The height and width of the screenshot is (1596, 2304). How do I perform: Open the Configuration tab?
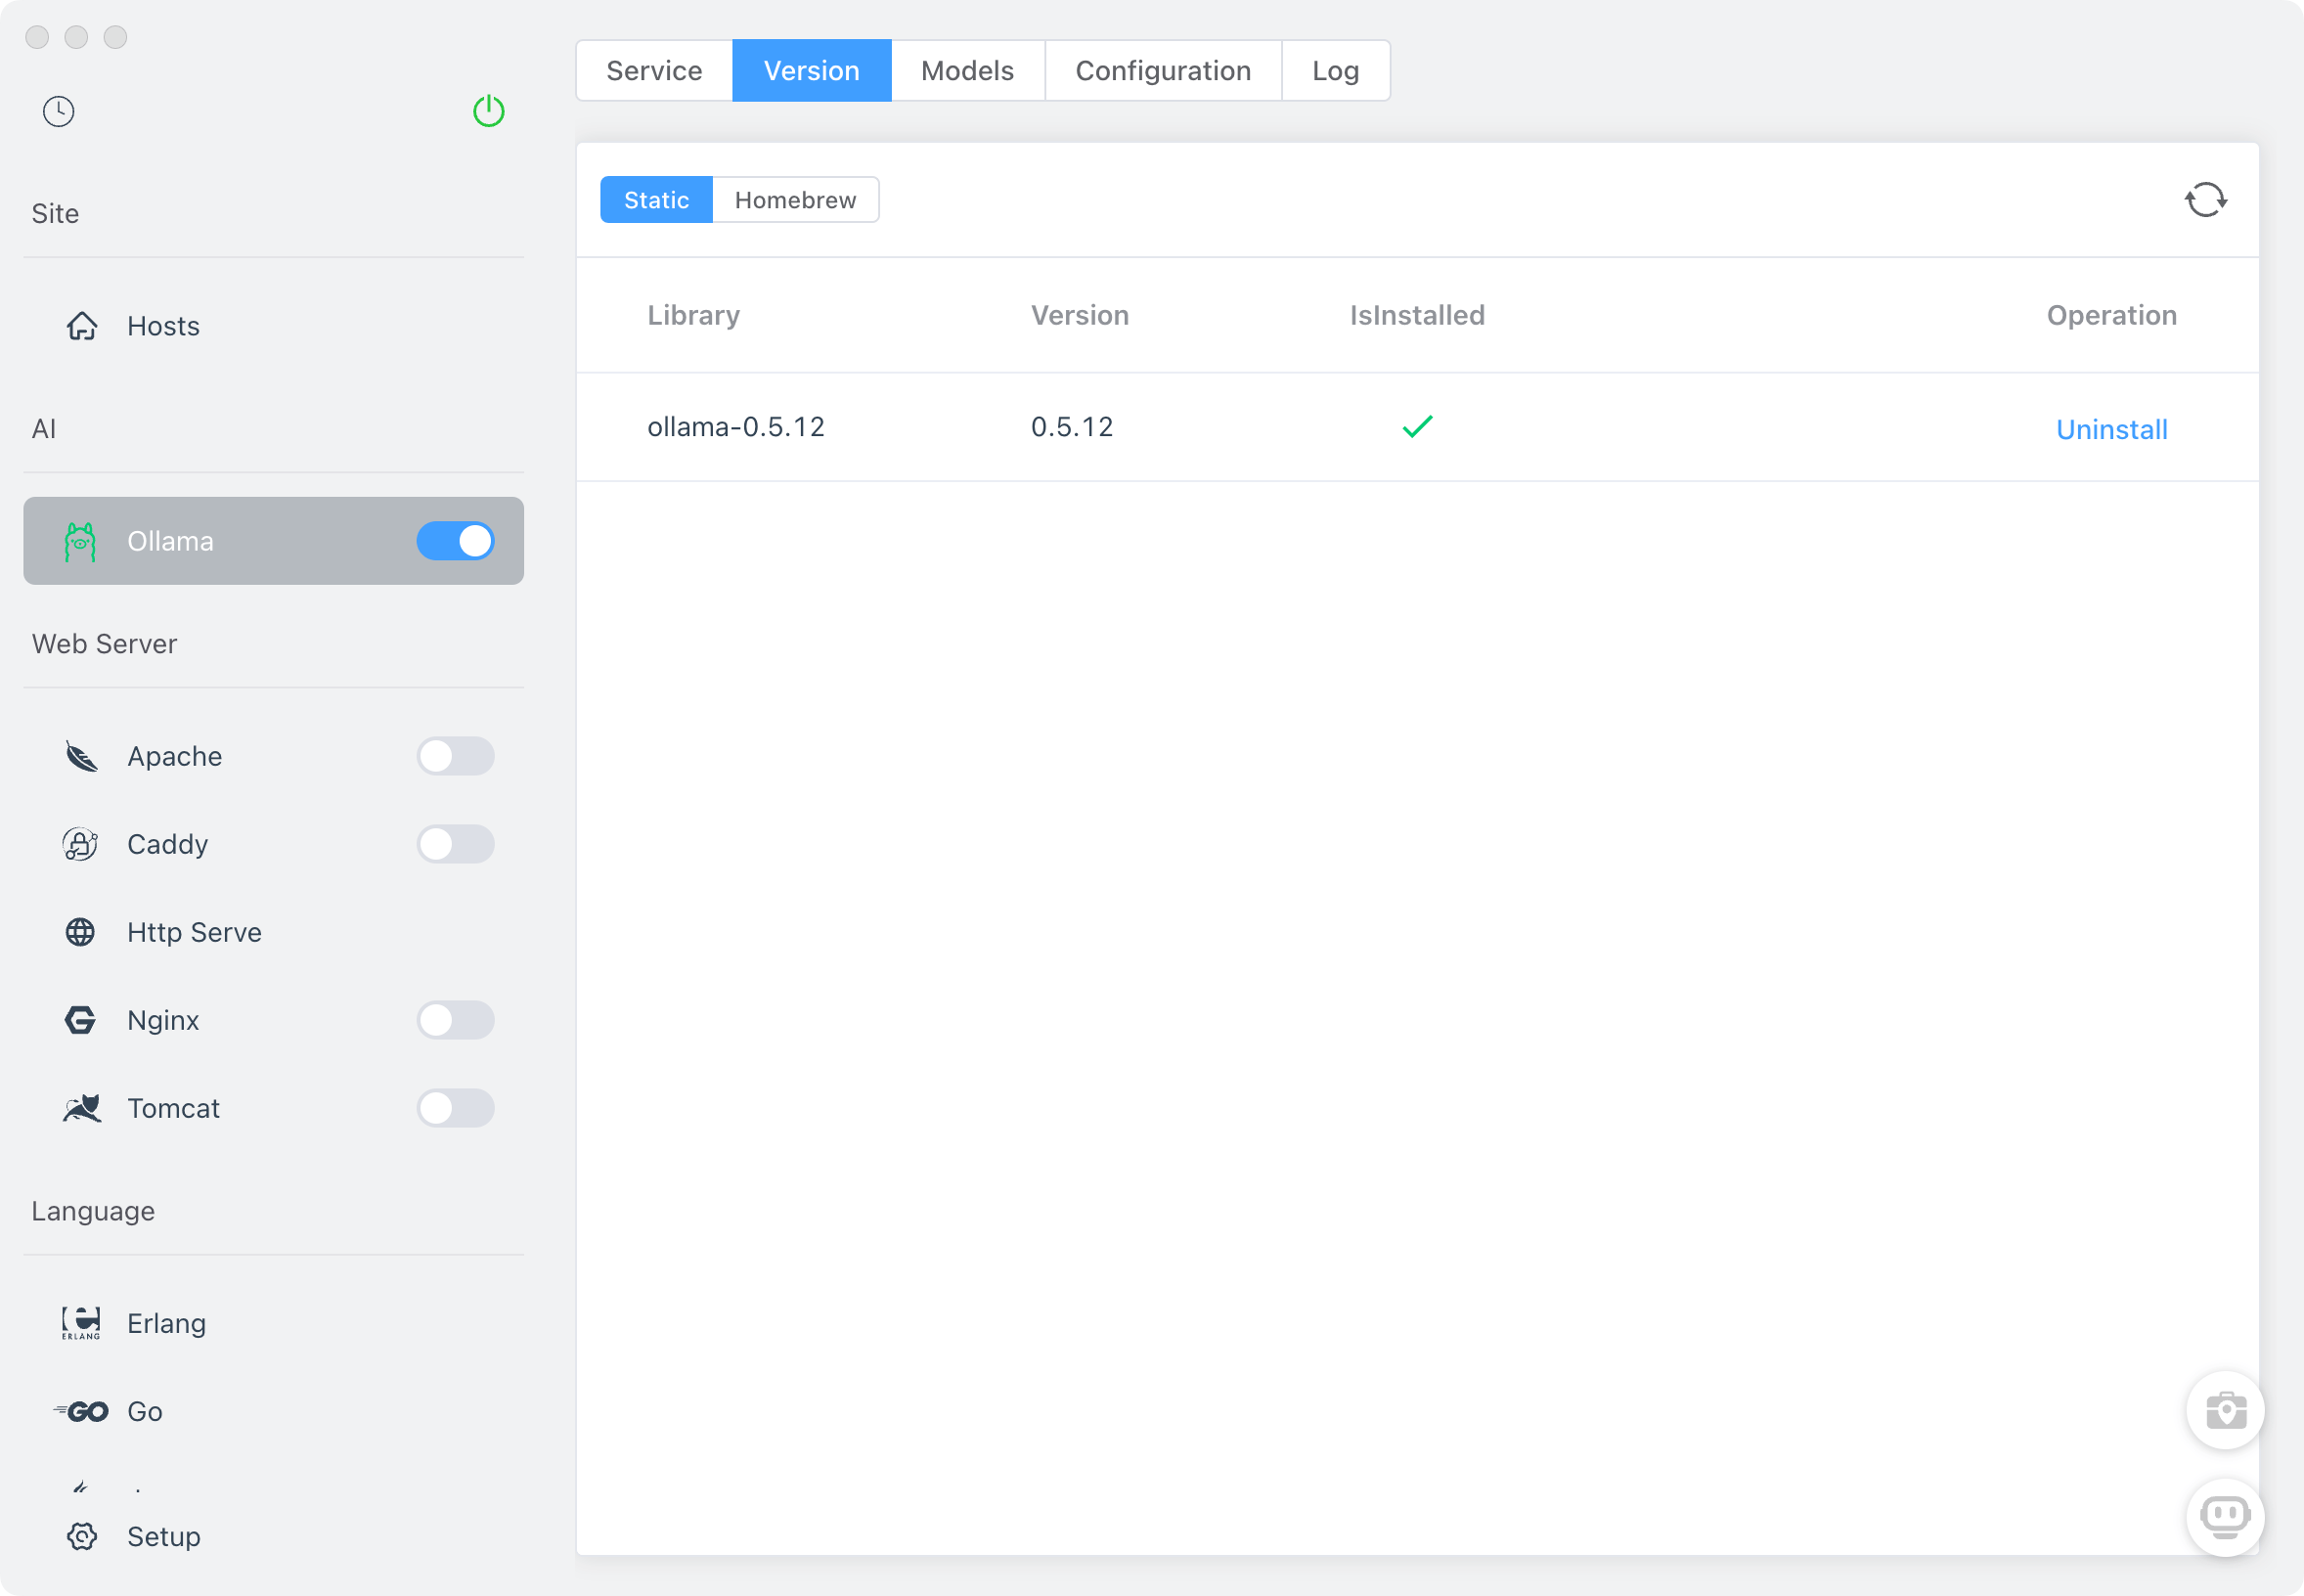point(1163,70)
